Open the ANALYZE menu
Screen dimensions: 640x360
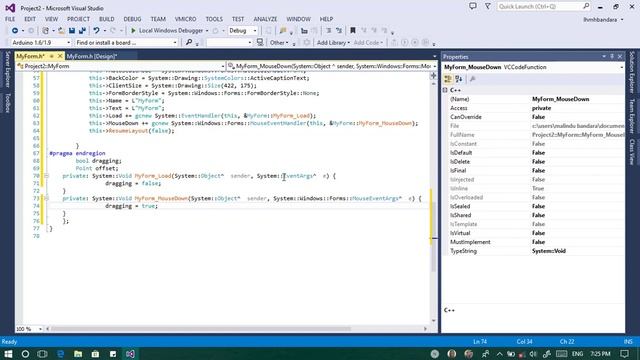coord(265,19)
